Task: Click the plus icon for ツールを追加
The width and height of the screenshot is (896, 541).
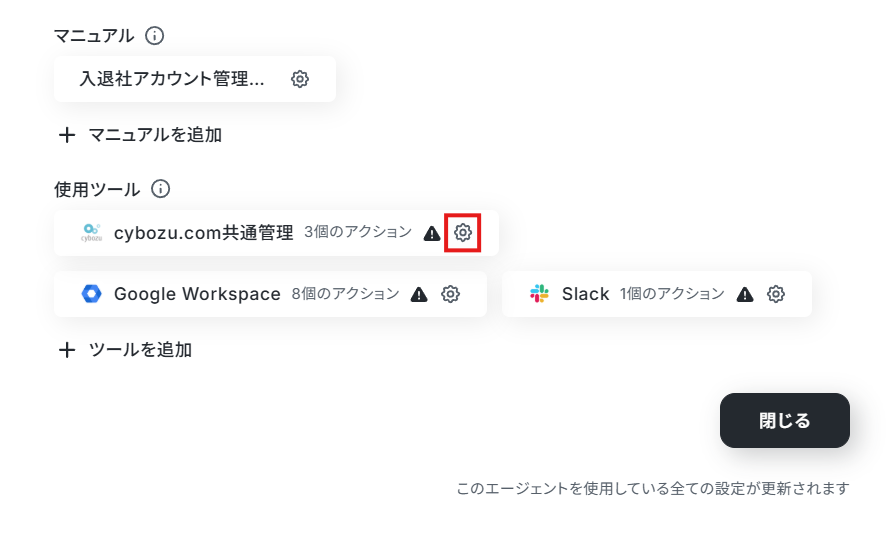Action: click(67, 350)
